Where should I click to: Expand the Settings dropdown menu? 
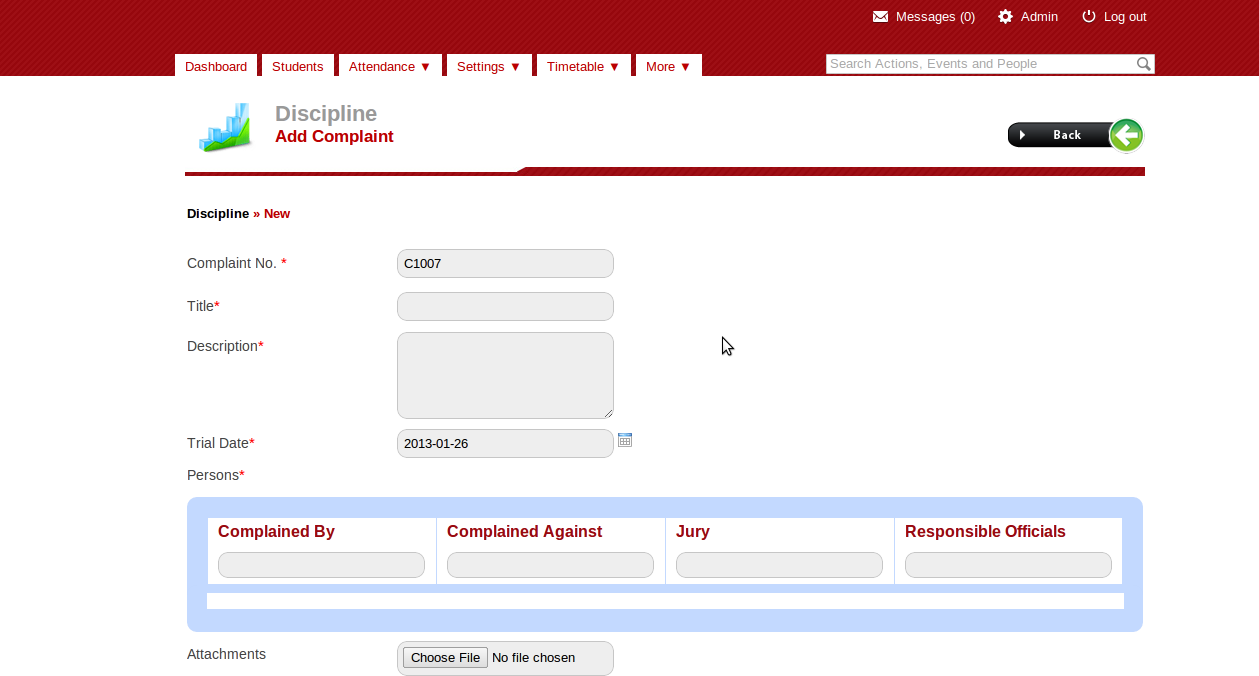coord(488,67)
